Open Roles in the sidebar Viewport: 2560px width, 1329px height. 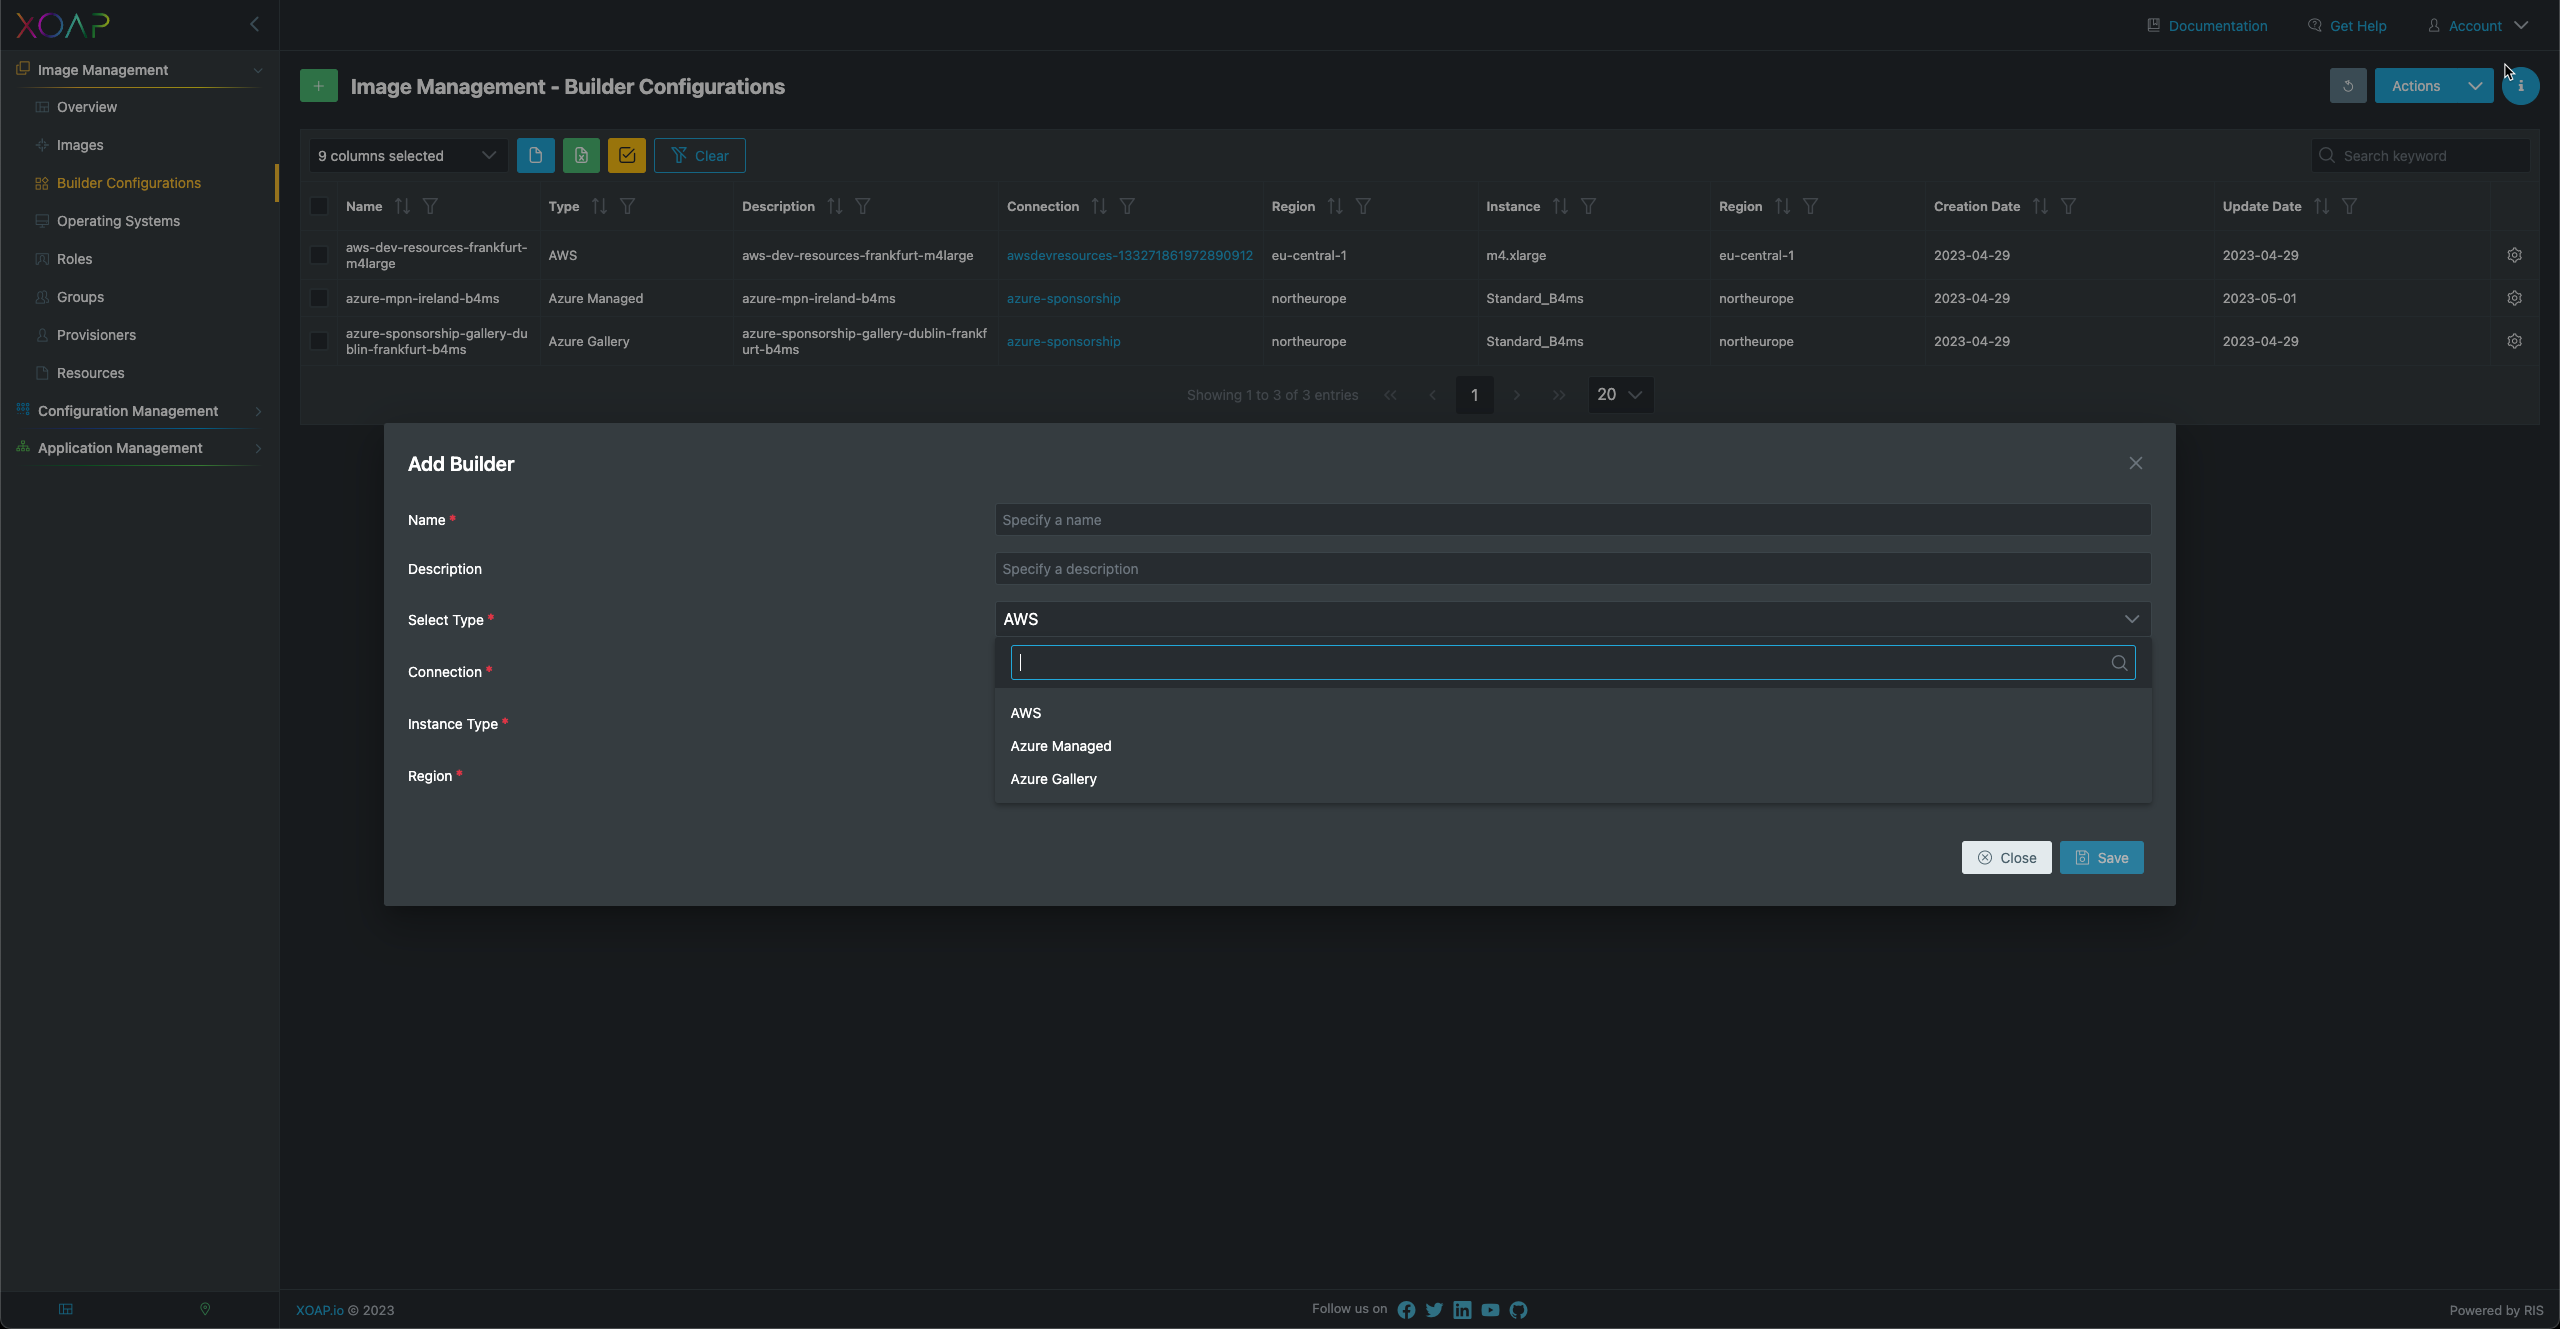click(x=74, y=259)
